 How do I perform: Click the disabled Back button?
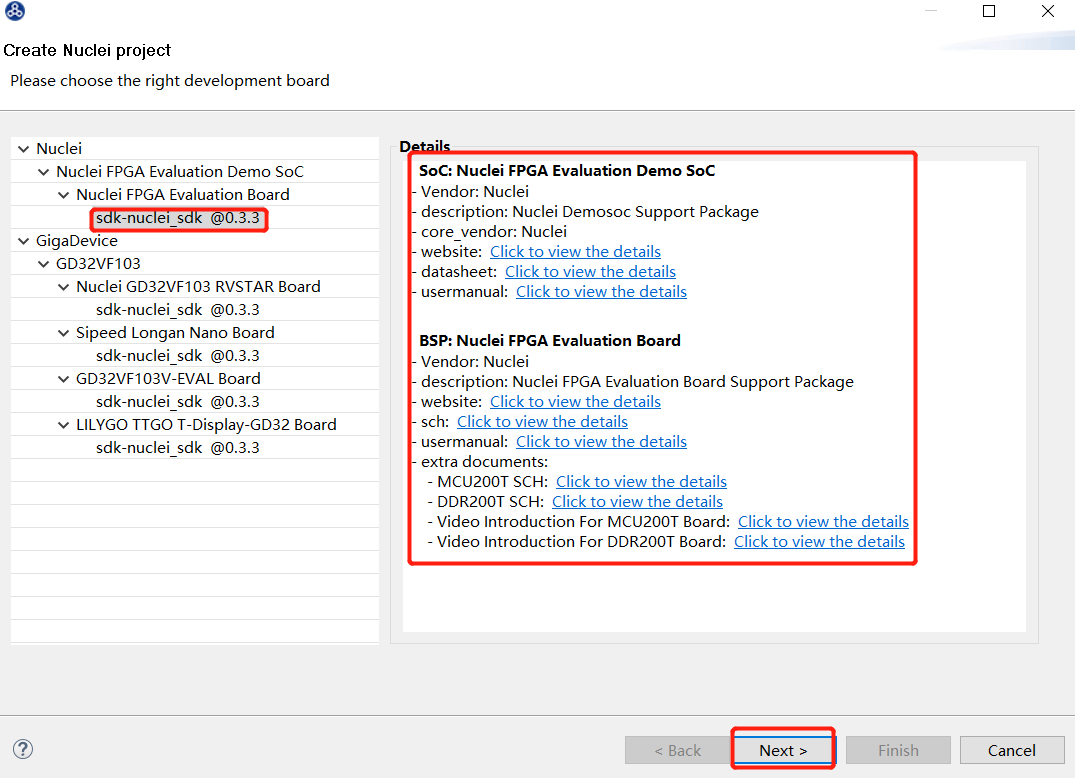click(x=677, y=751)
